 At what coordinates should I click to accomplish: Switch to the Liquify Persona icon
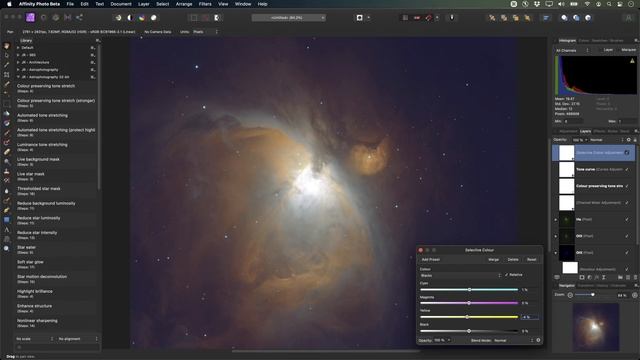click(x=43, y=18)
